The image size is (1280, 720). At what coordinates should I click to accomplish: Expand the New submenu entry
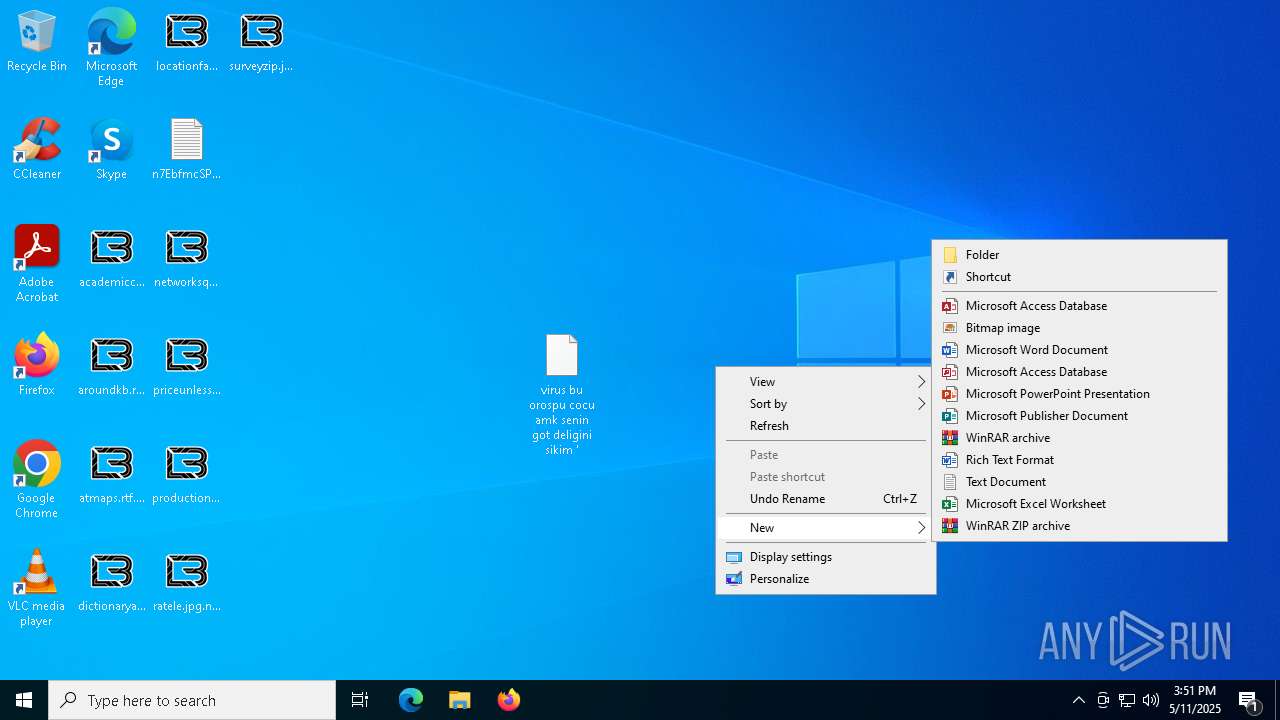click(x=826, y=528)
